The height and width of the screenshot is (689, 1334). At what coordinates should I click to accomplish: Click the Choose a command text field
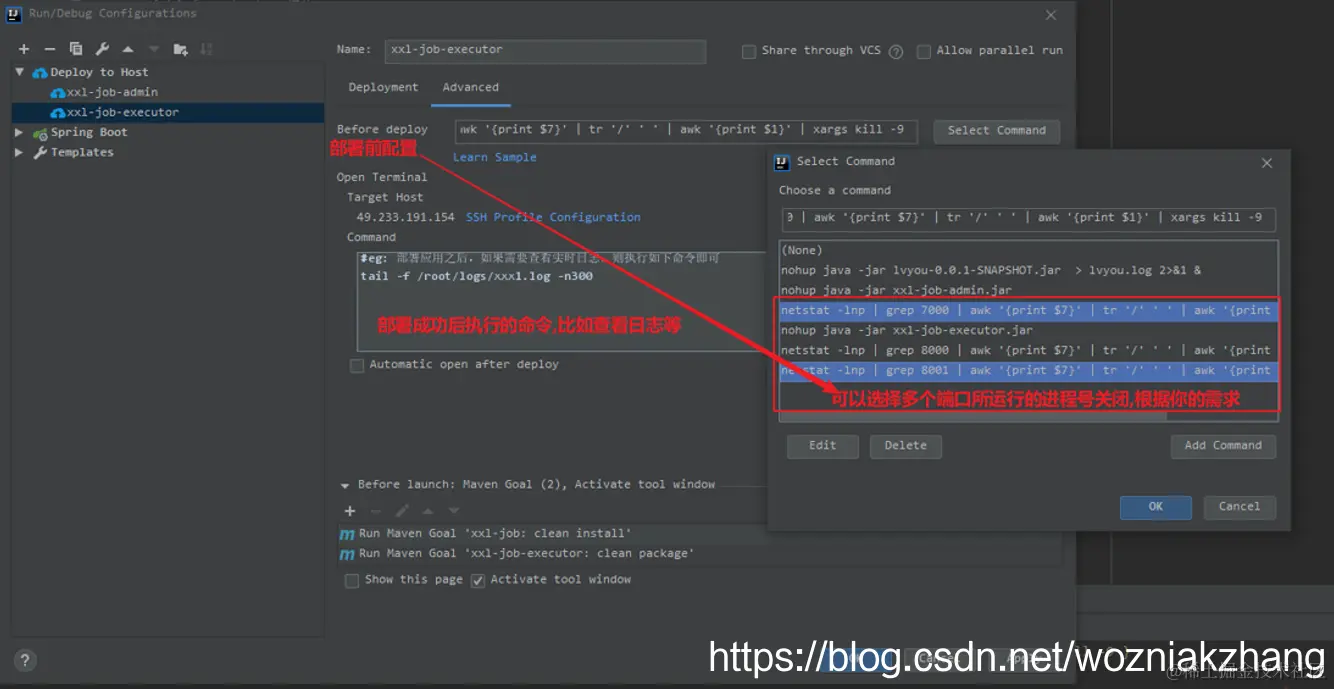pos(1029,218)
